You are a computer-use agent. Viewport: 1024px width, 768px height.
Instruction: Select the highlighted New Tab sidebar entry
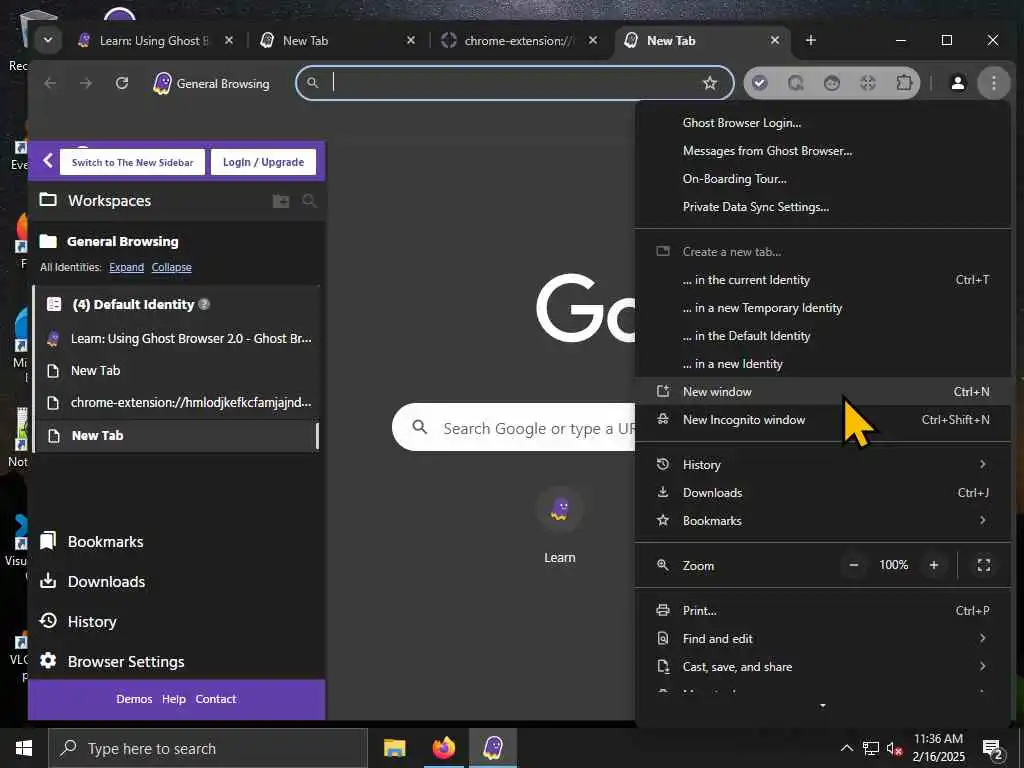click(178, 436)
